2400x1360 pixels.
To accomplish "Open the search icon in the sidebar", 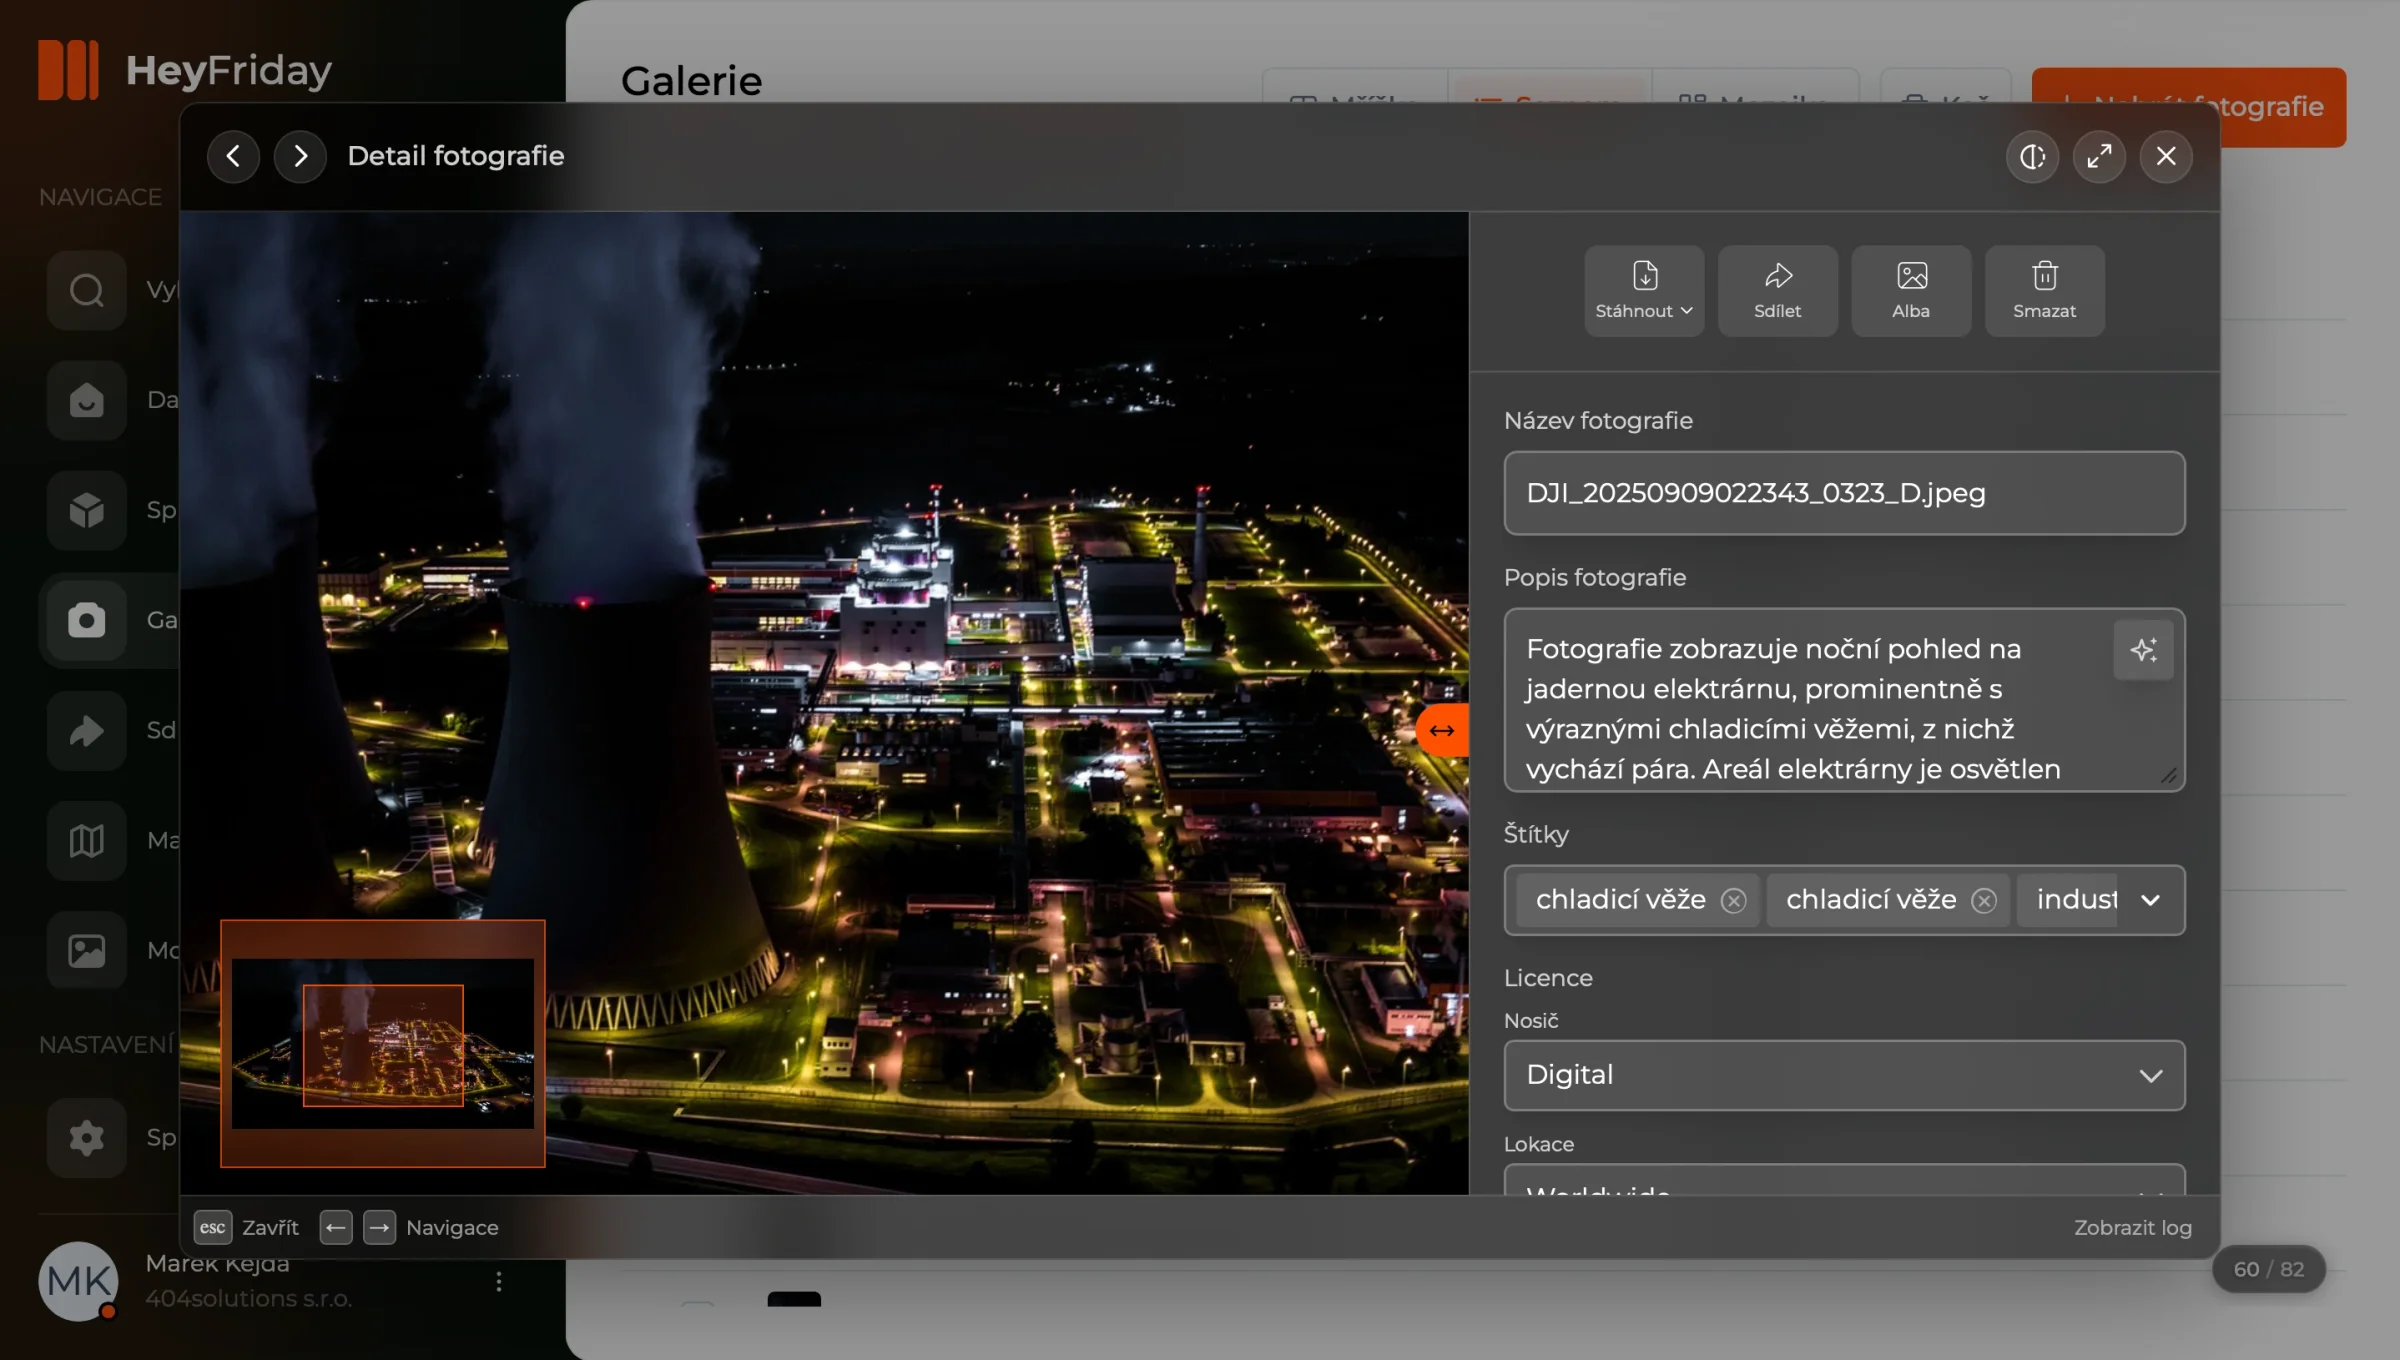I will (x=86, y=290).
